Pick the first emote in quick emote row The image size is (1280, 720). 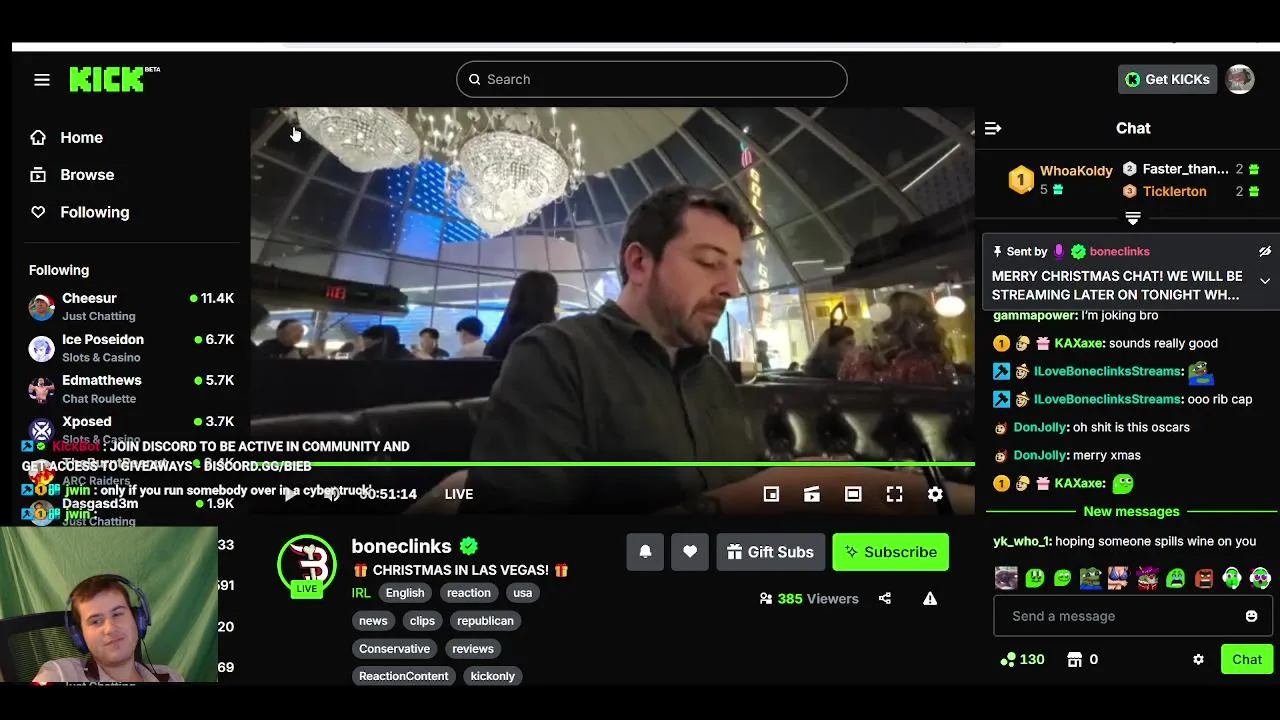click(x=1006, y=577)
